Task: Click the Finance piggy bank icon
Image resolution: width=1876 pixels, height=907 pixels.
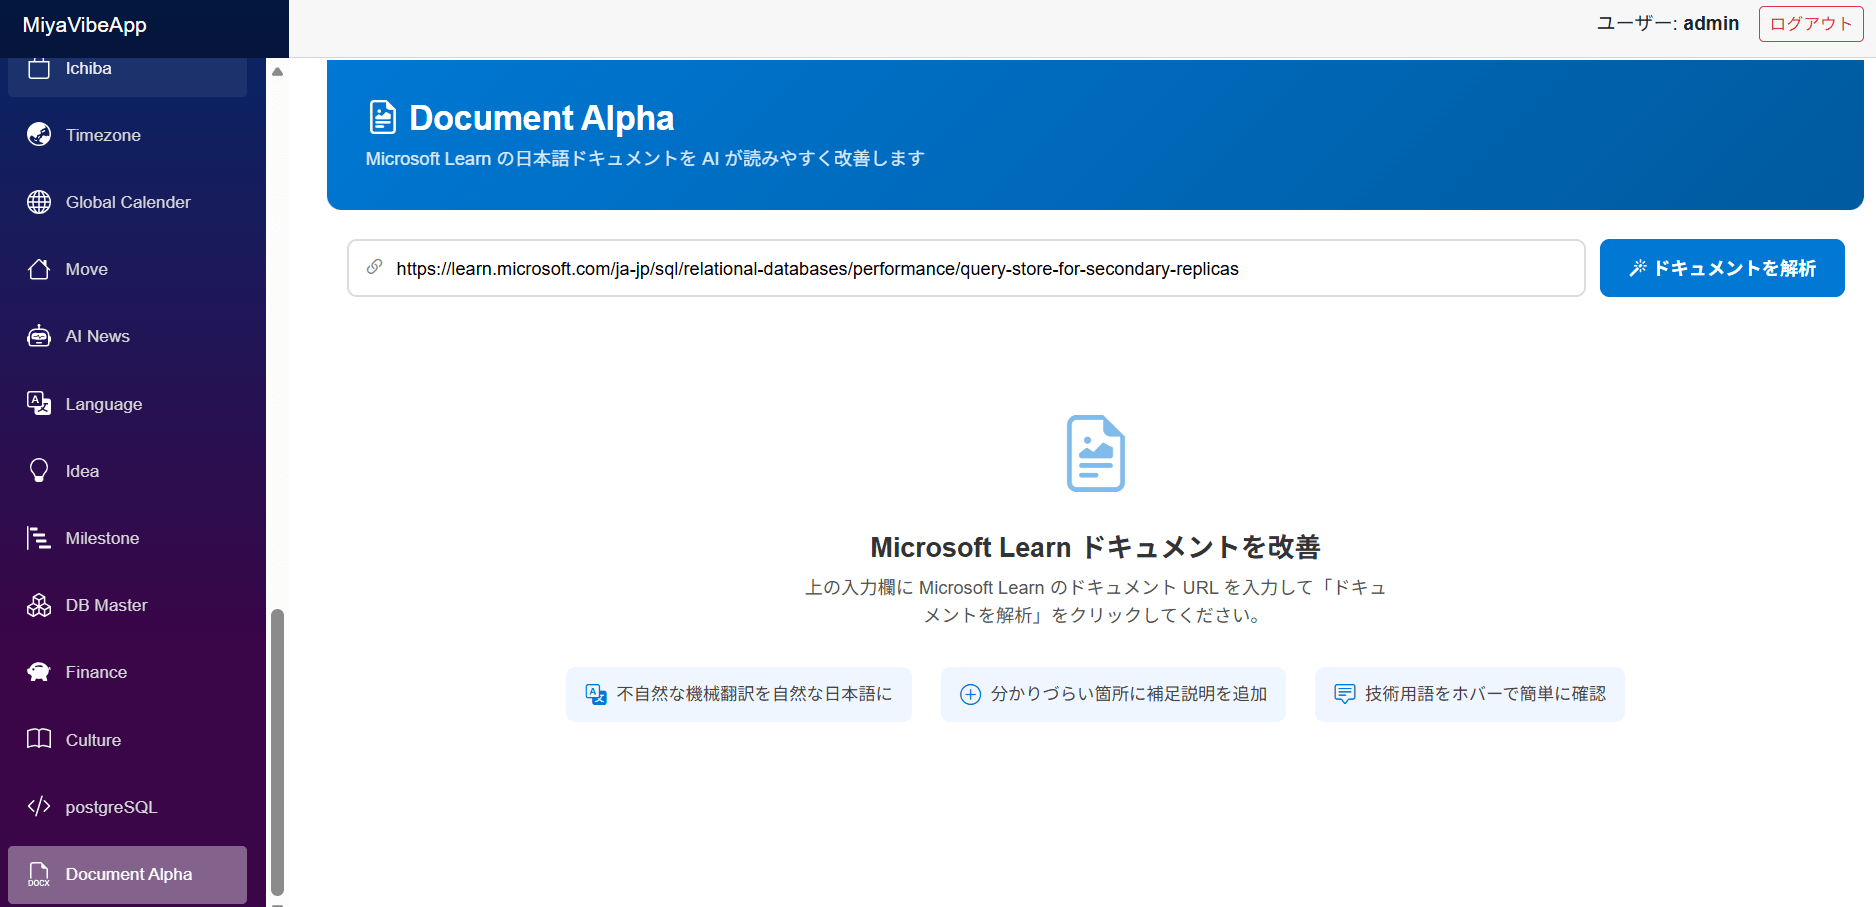Action: point(39,672)
